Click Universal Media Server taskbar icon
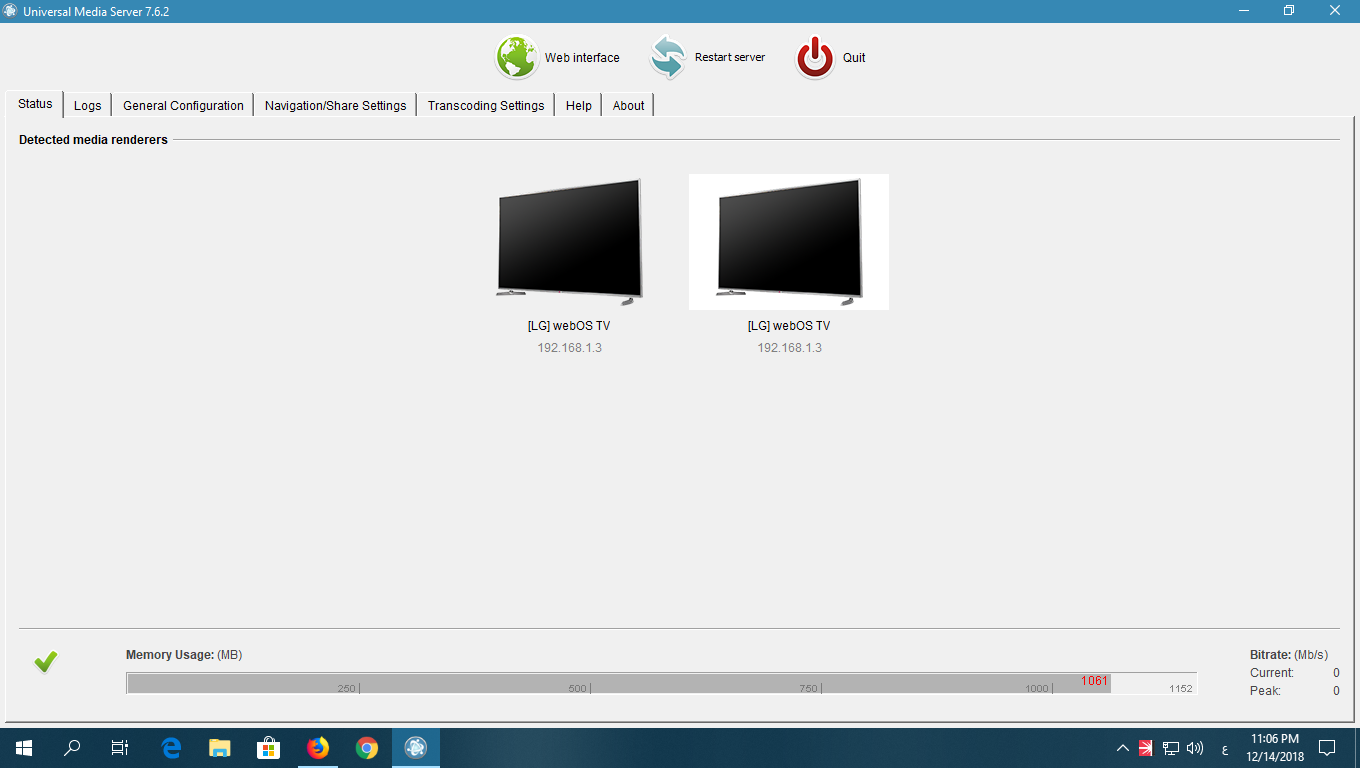The height and width of the screenshot is (768, 1360). (x=416, y=748)
